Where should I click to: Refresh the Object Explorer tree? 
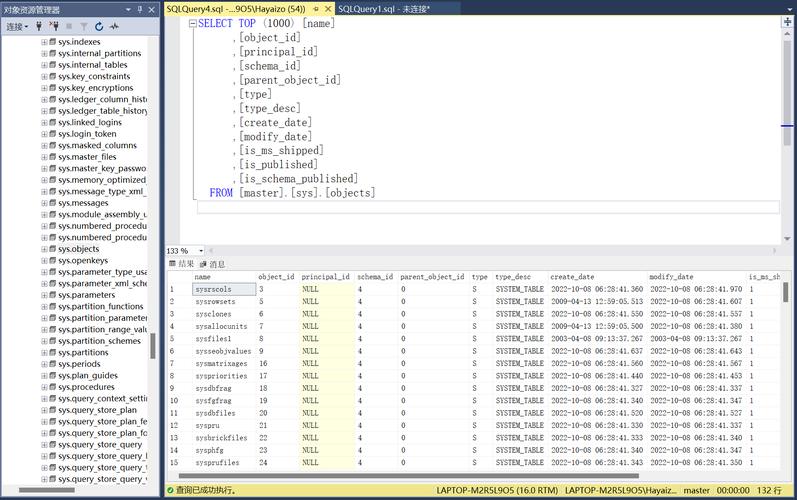pos(98,26)
